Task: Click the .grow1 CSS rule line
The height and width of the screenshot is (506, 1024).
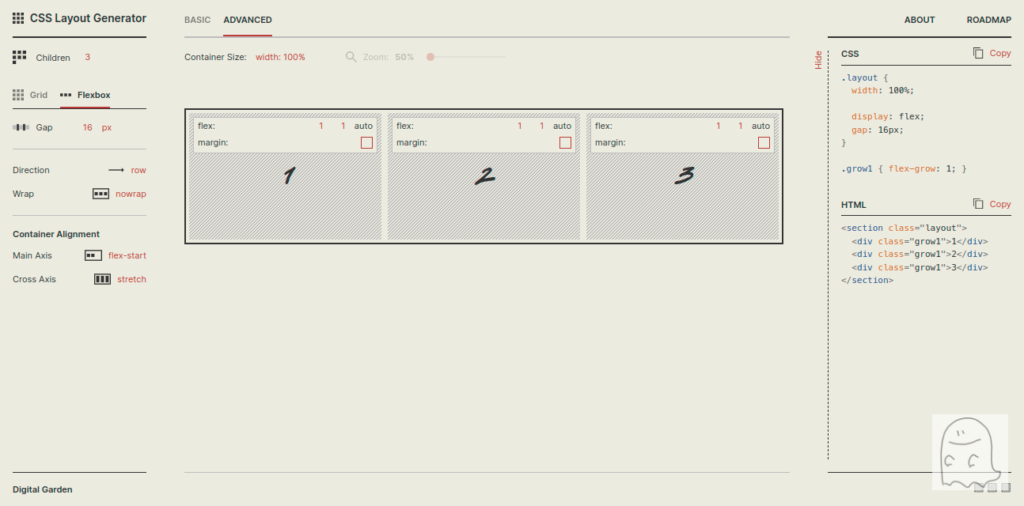Action: tap(904, 168)
